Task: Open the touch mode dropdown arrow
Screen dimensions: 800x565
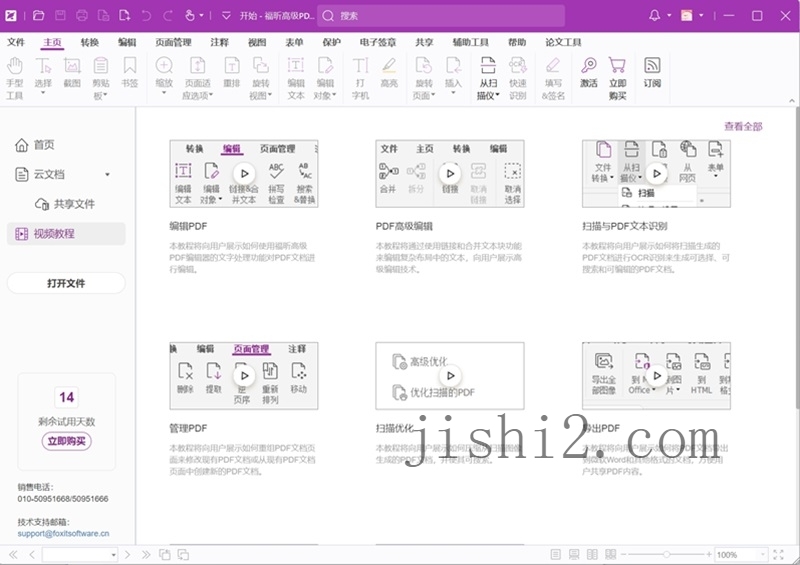Action: (202, 16)
